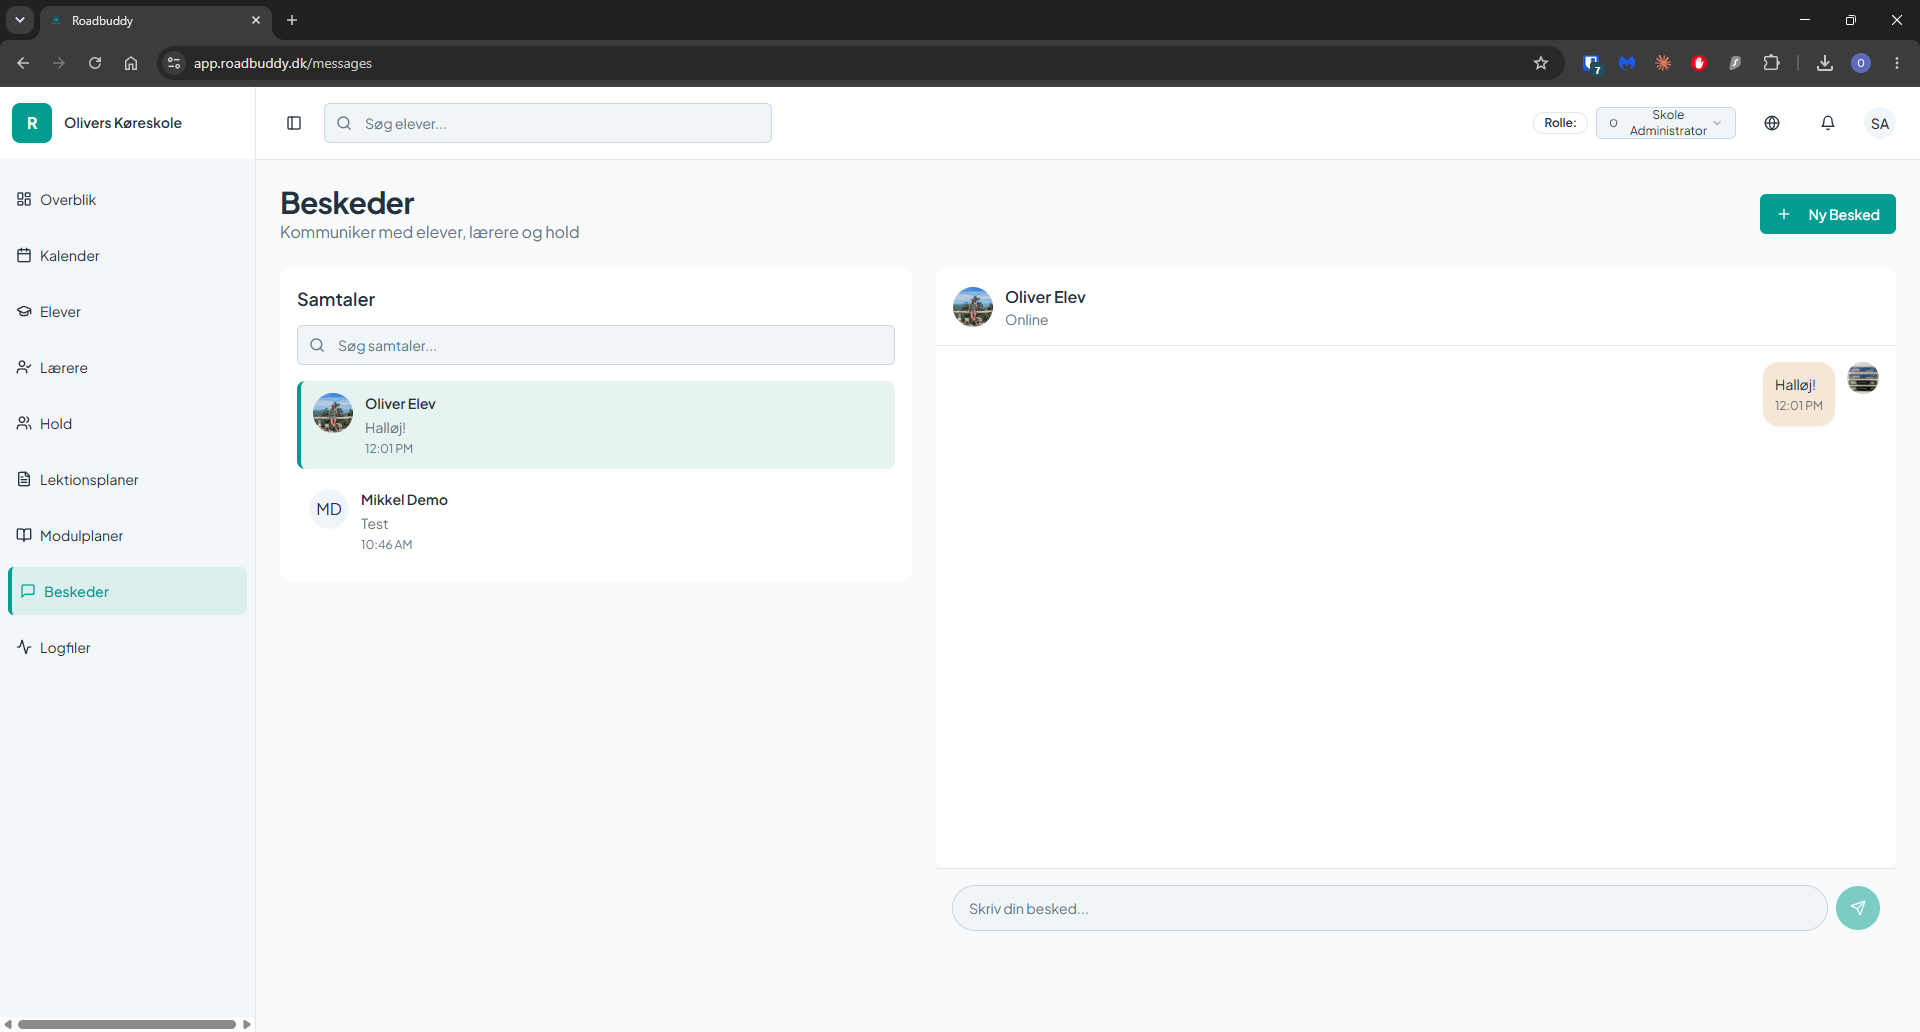Image resolution: width=1920 pixels, height=1032 pixels.
Task: Open Chrome profile avatar
Action: [1861, 63]
